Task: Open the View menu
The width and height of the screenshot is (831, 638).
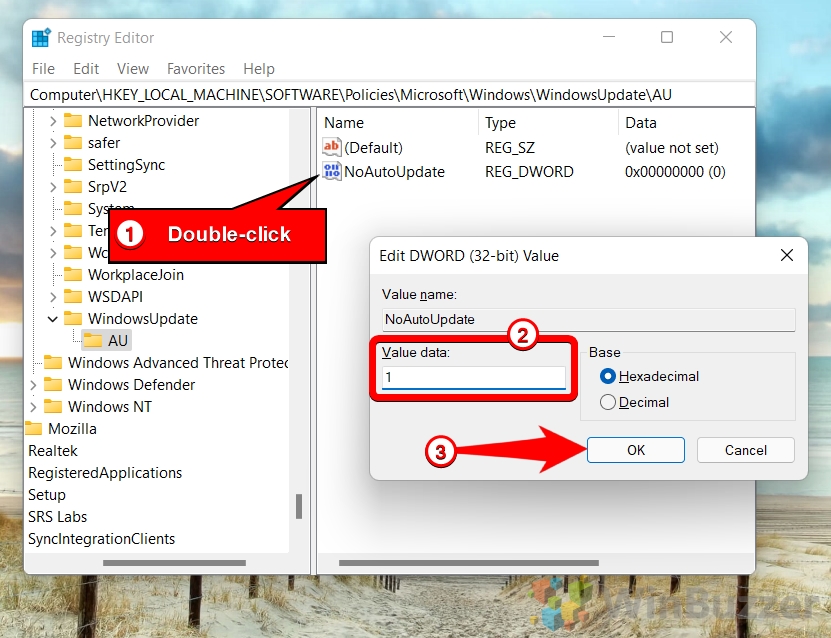Action: tap(133, 69)
